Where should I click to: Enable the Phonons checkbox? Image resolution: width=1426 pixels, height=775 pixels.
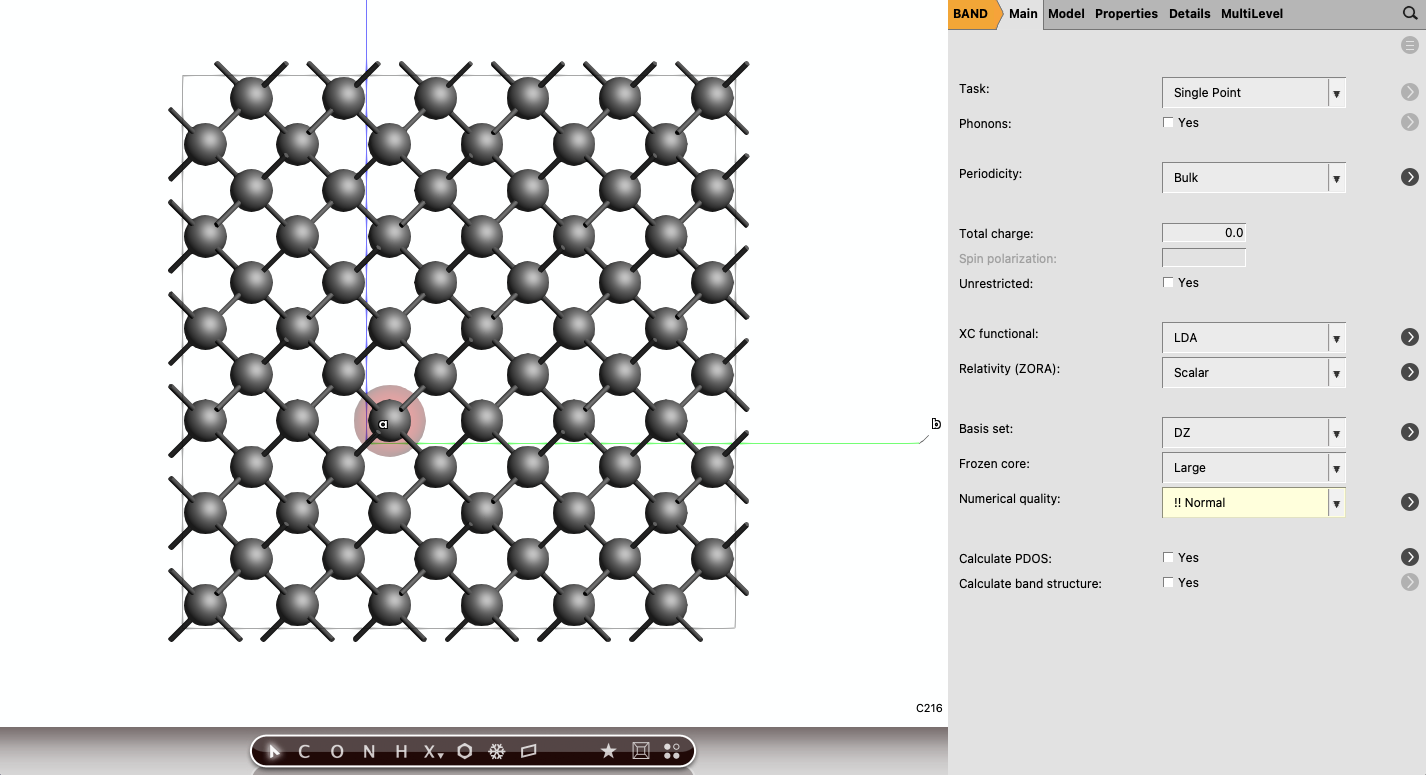tap(1168, 123)
